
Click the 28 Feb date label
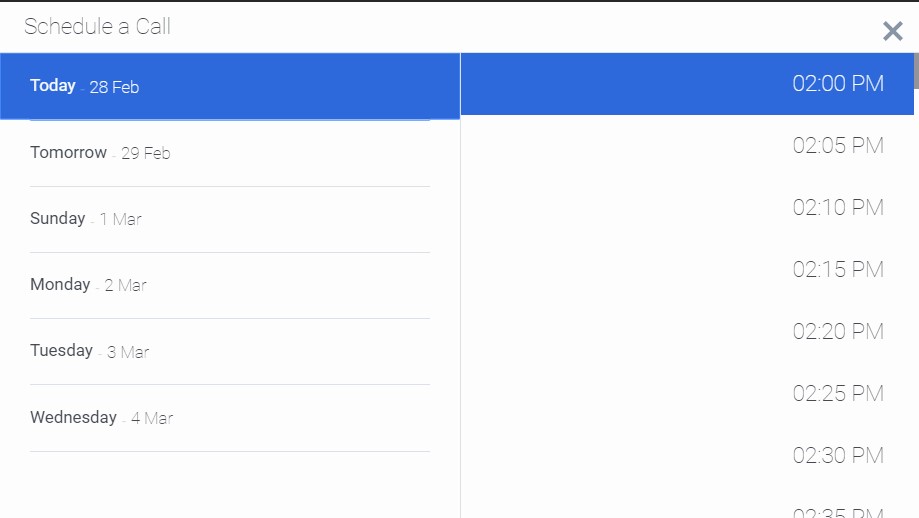[x=114, y=88]
